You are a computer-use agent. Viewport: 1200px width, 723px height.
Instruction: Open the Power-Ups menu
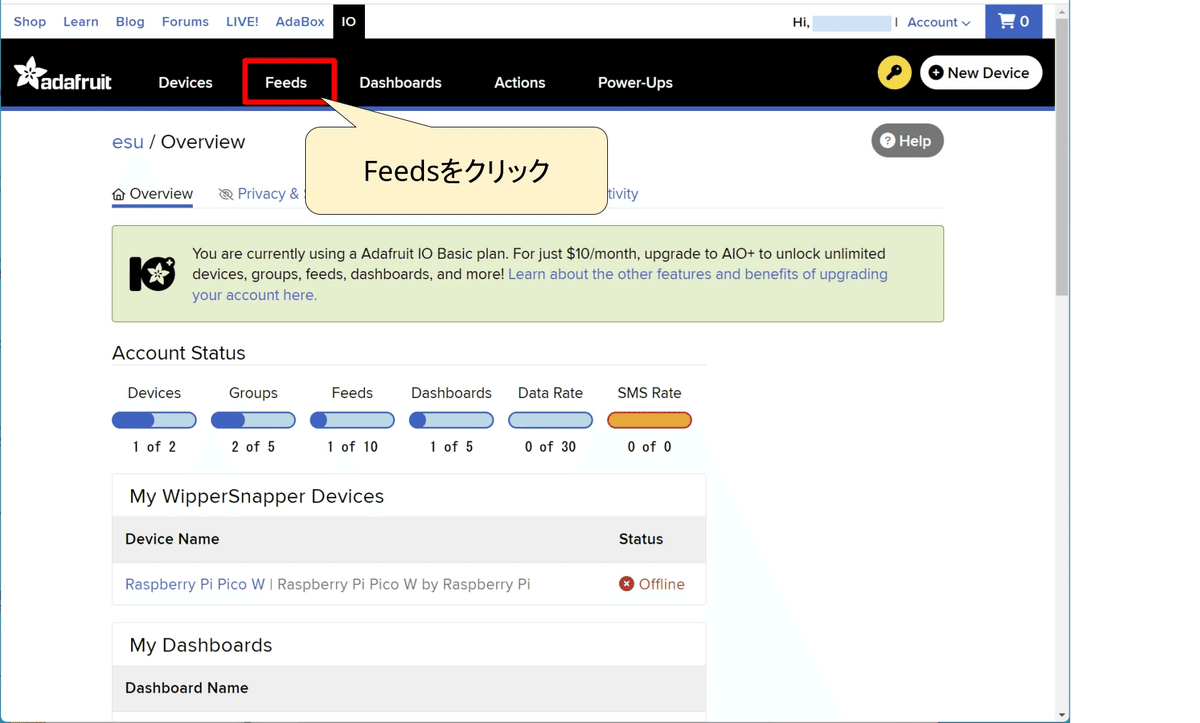635,82
